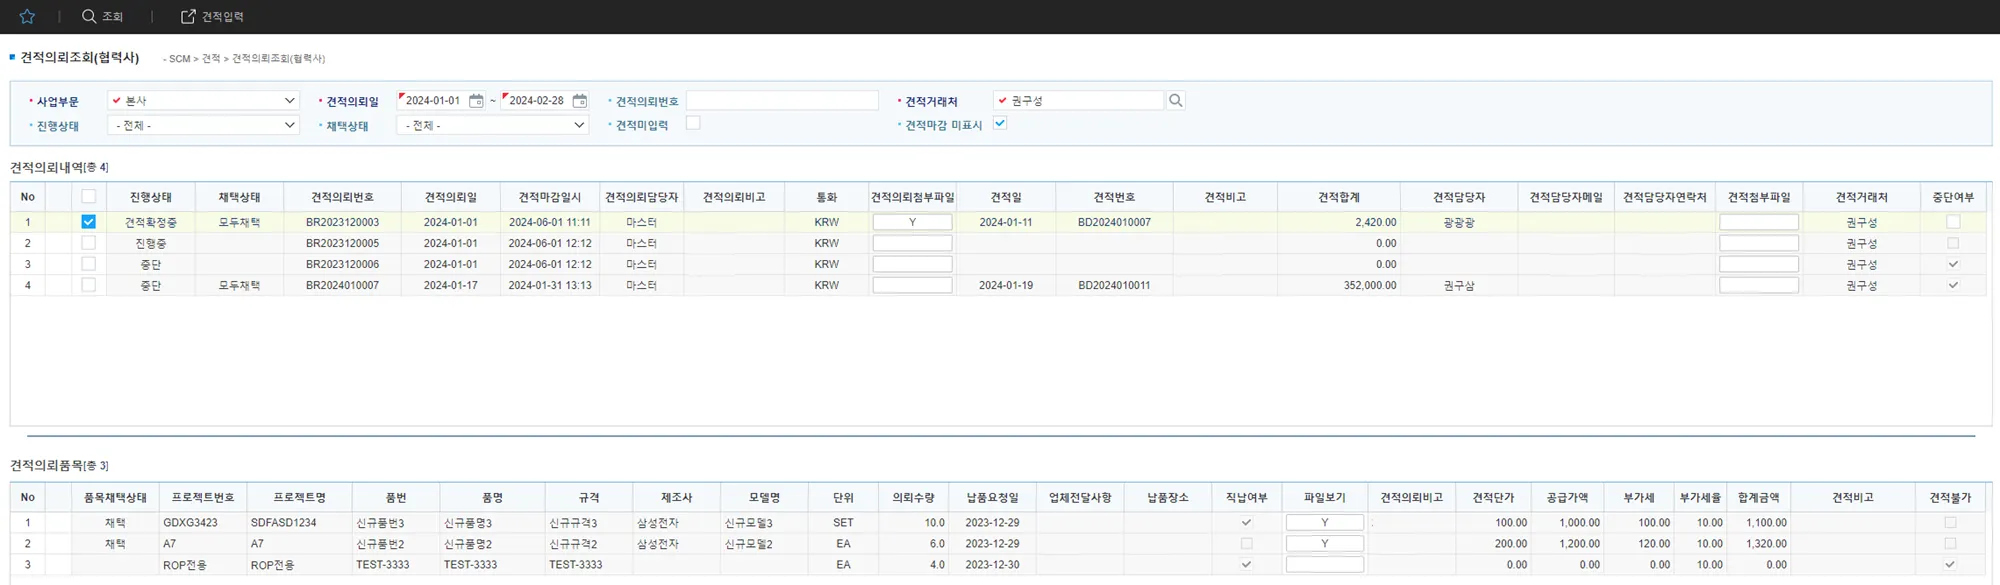Open the end date calendar picker
This screenshot has width=2000, height=585.
pyautogui.click(x=580, y=101)
